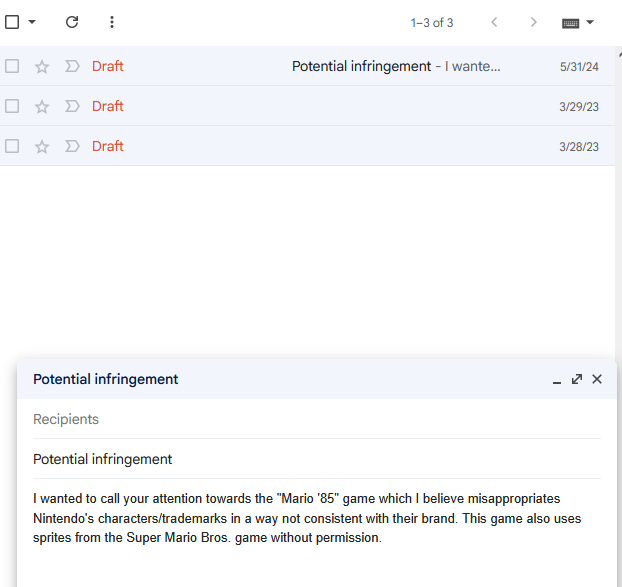This screenshot has width=622, height=587.
Task: Star the 3/29/23 draft
Action: coord(42,106)
